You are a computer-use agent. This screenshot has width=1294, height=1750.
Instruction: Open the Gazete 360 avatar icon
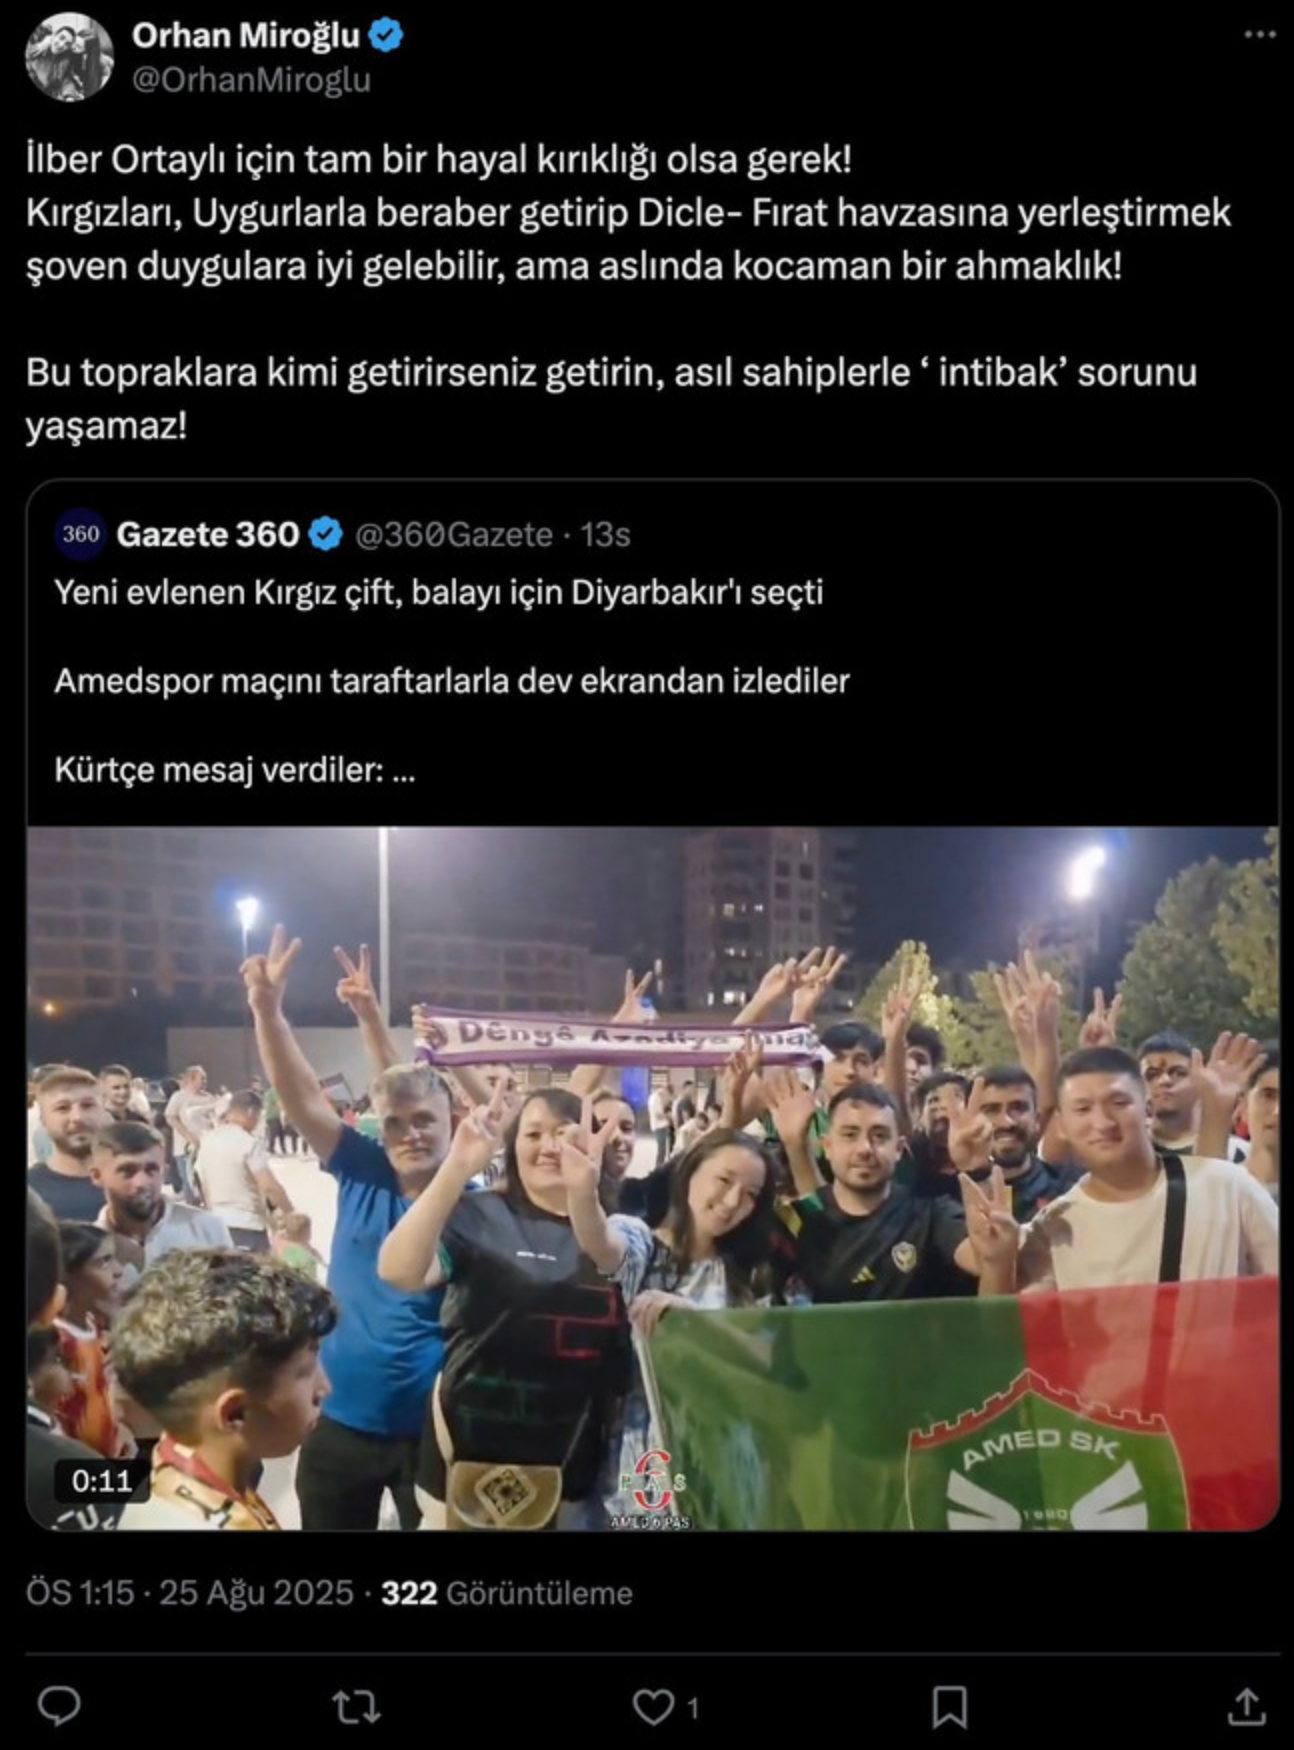pyautogui.click(x=80, y=534)
